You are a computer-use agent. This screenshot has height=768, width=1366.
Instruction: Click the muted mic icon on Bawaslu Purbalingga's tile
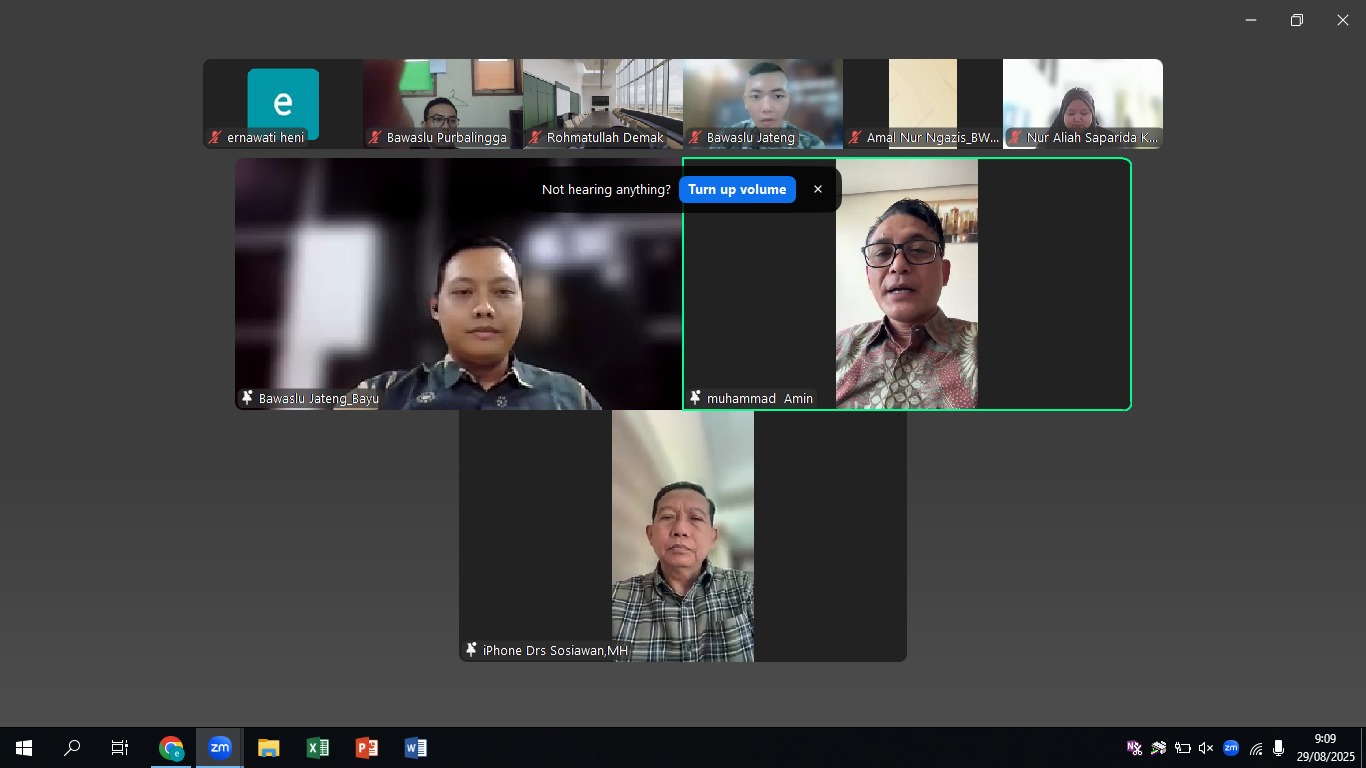pos(374,139)
